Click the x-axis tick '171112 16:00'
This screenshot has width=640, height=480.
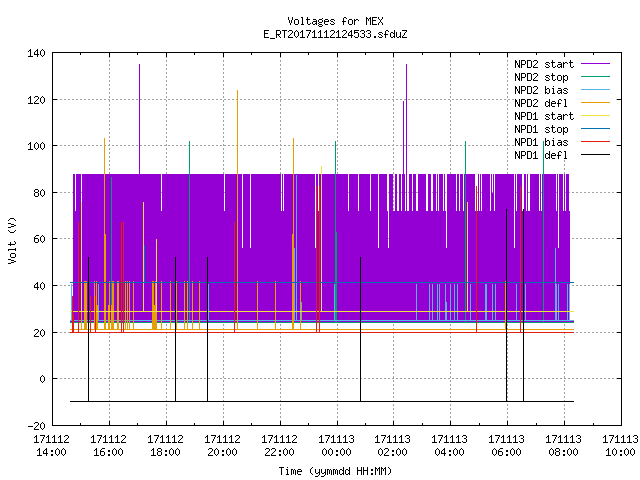(x=109, y=446)
